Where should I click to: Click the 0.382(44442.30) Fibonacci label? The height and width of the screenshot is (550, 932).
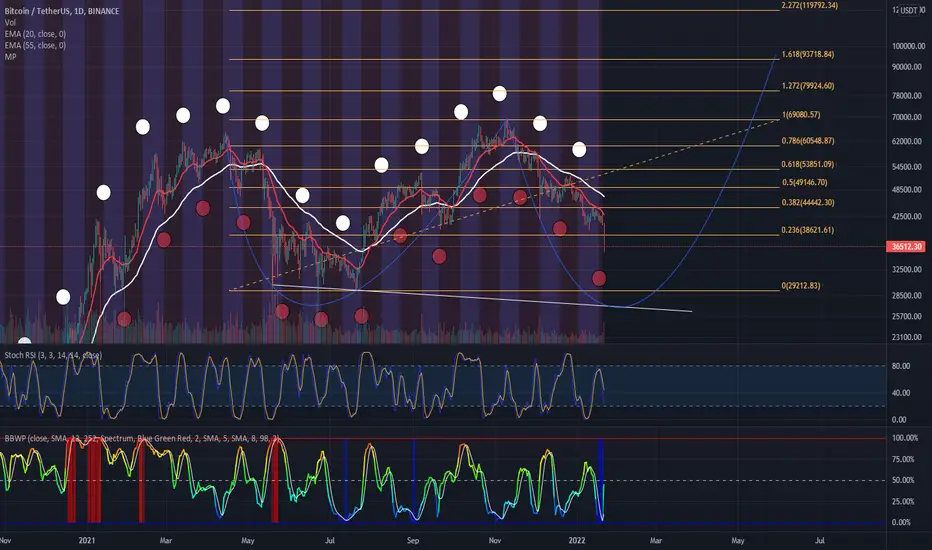(807, 202)
